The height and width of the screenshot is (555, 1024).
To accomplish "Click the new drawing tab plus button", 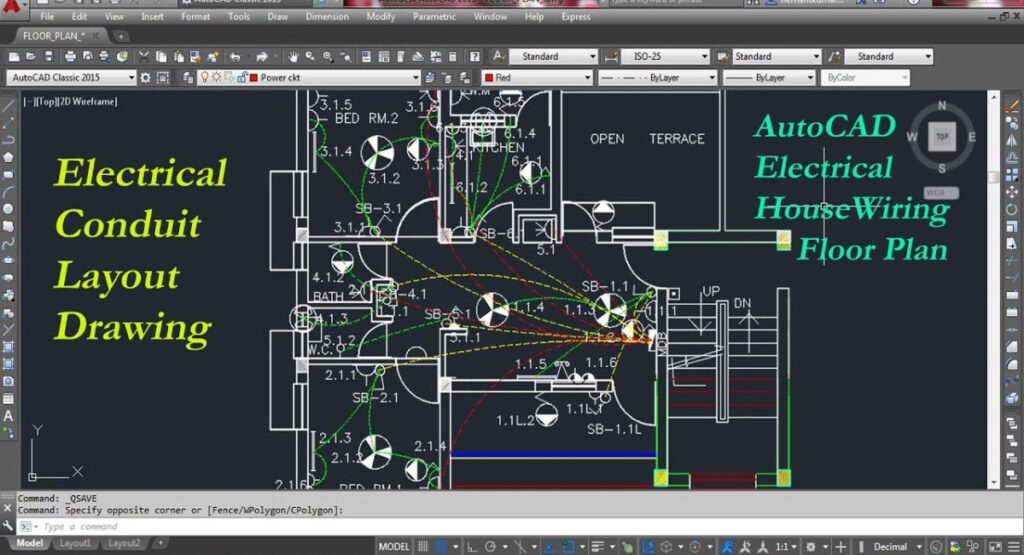I will [121, 35].
